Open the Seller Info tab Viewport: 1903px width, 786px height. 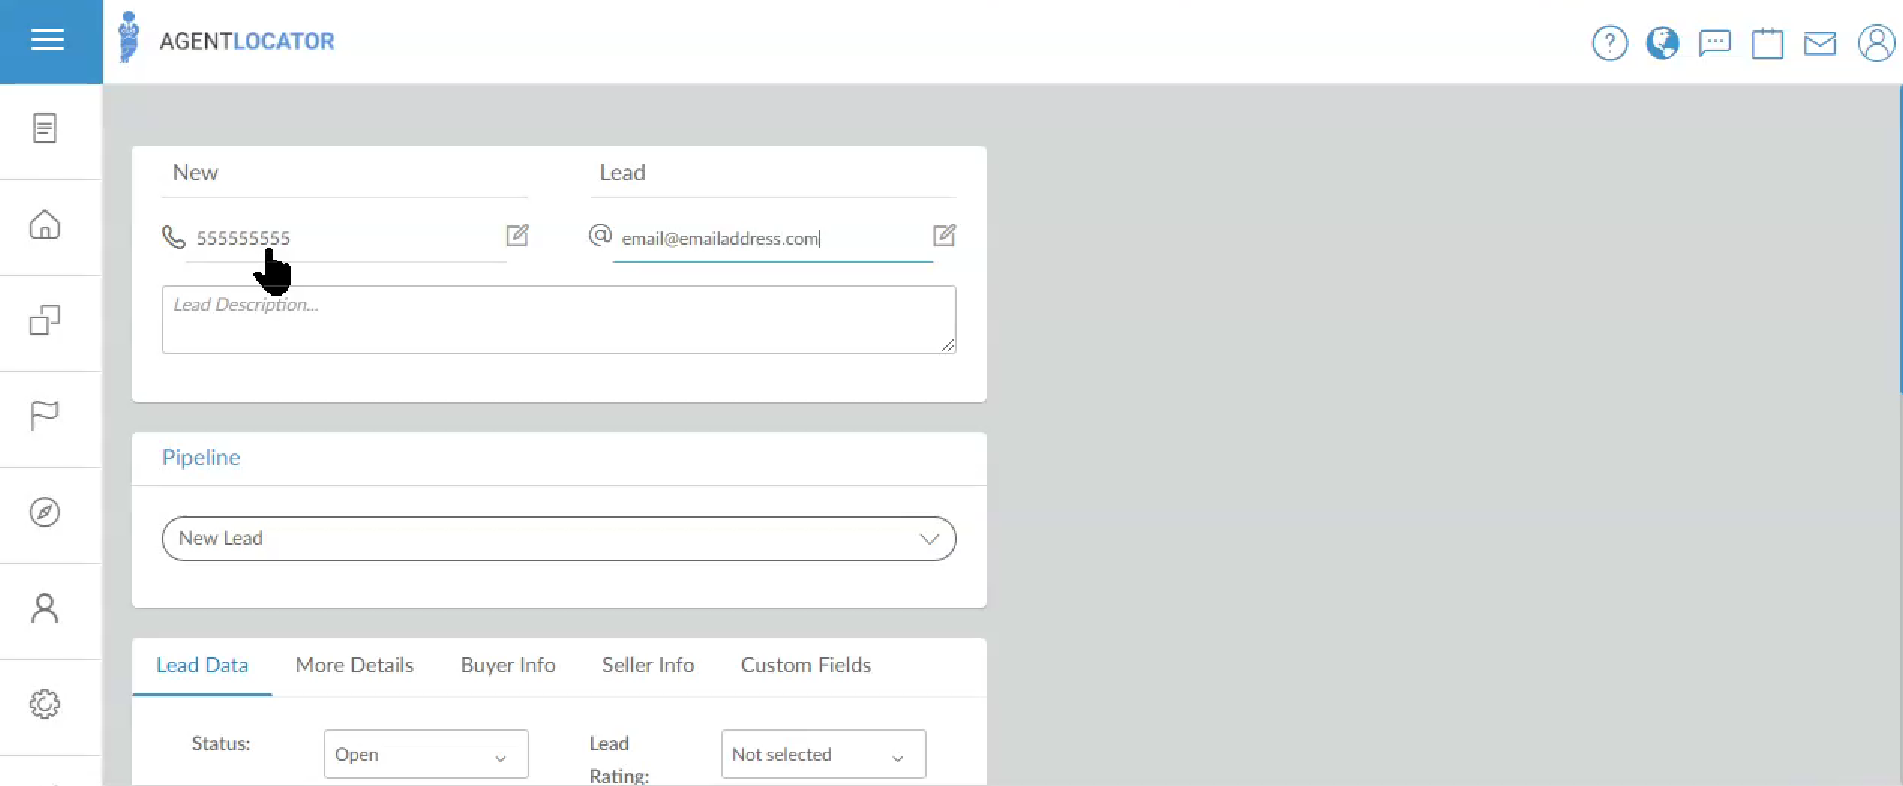[x=648, y=665]
